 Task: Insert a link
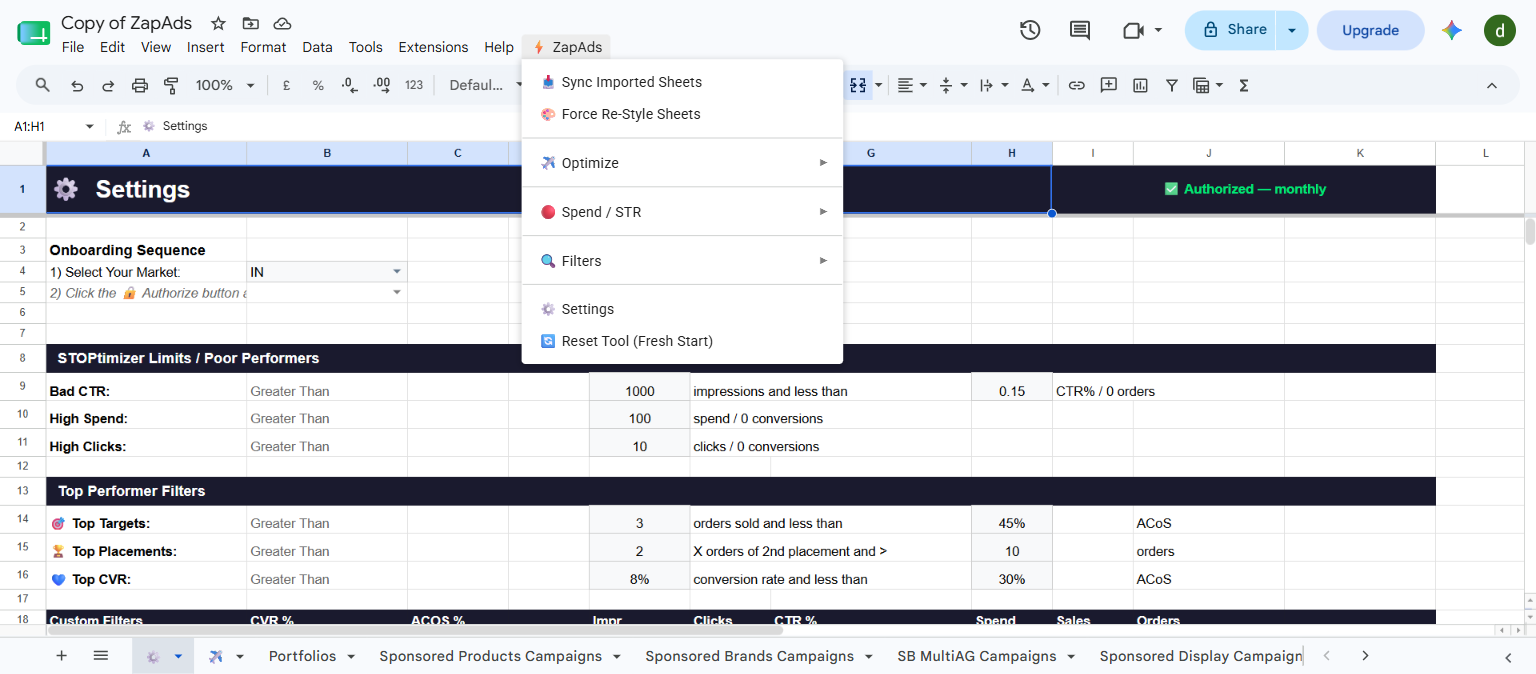[1076, 85]
